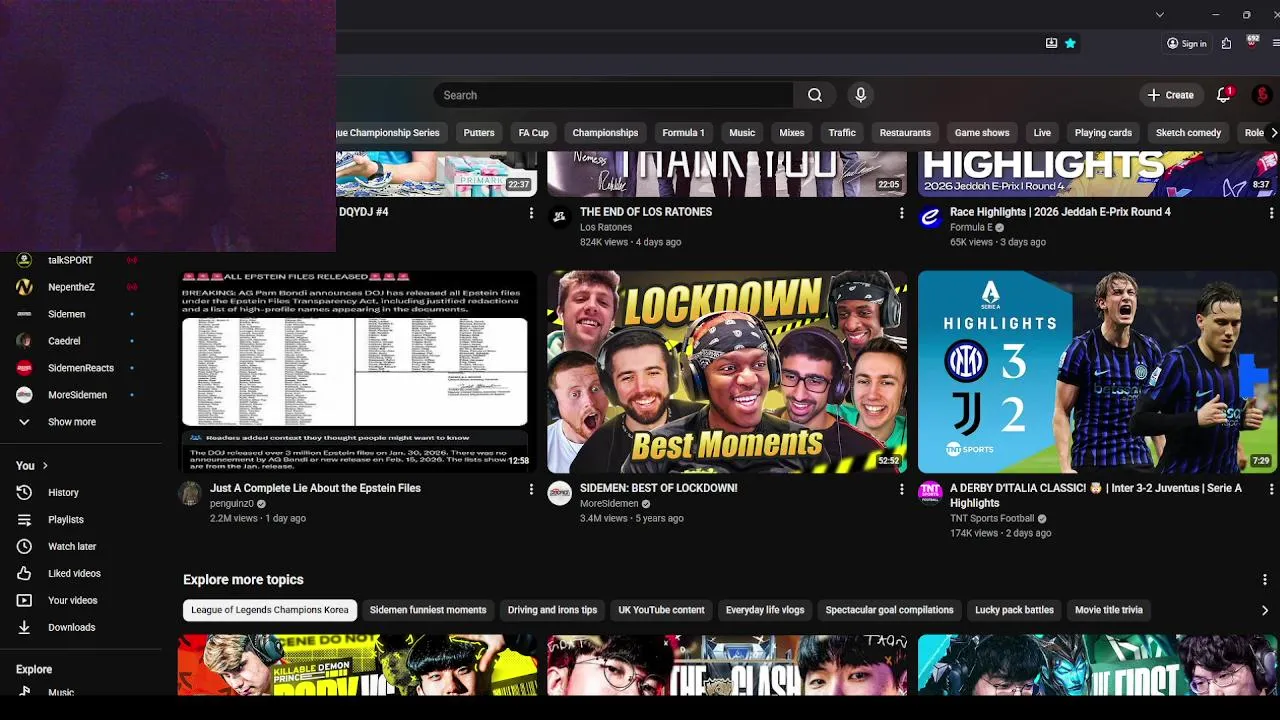Open Downloads arrow icon

click(x=24, y=627)
